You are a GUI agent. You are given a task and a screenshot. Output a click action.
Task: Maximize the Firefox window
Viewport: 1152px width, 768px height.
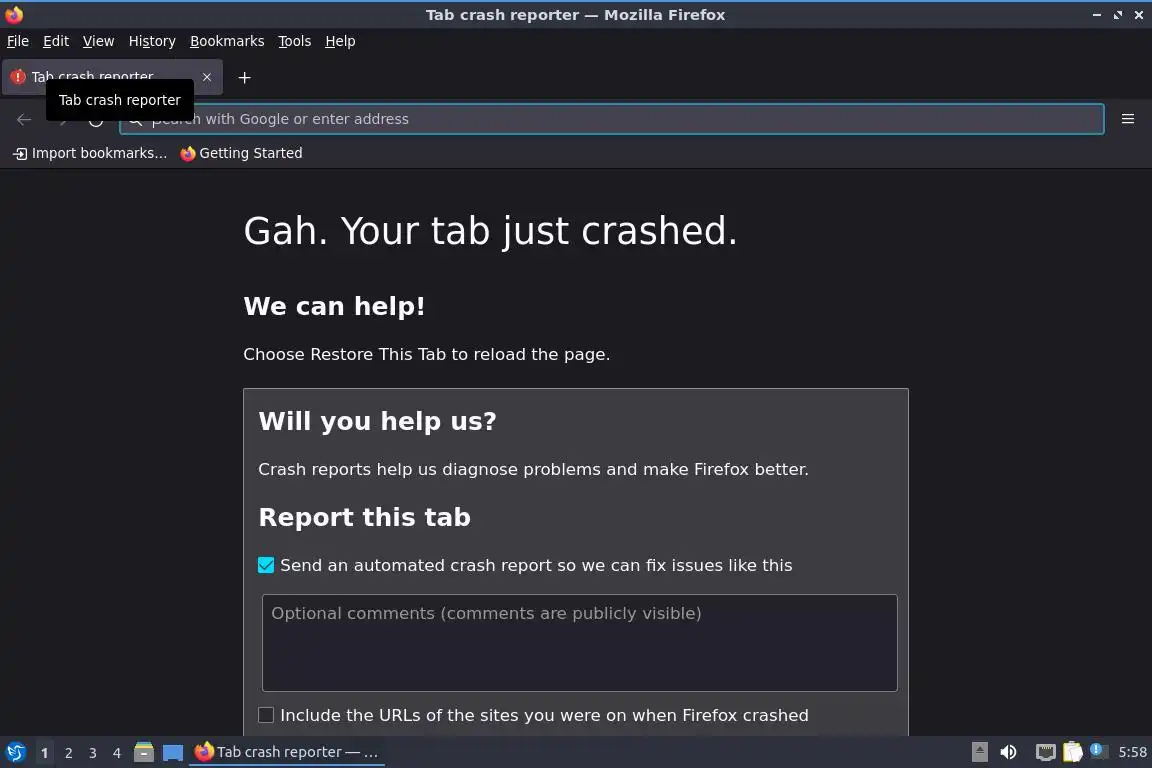(1117, 15)
